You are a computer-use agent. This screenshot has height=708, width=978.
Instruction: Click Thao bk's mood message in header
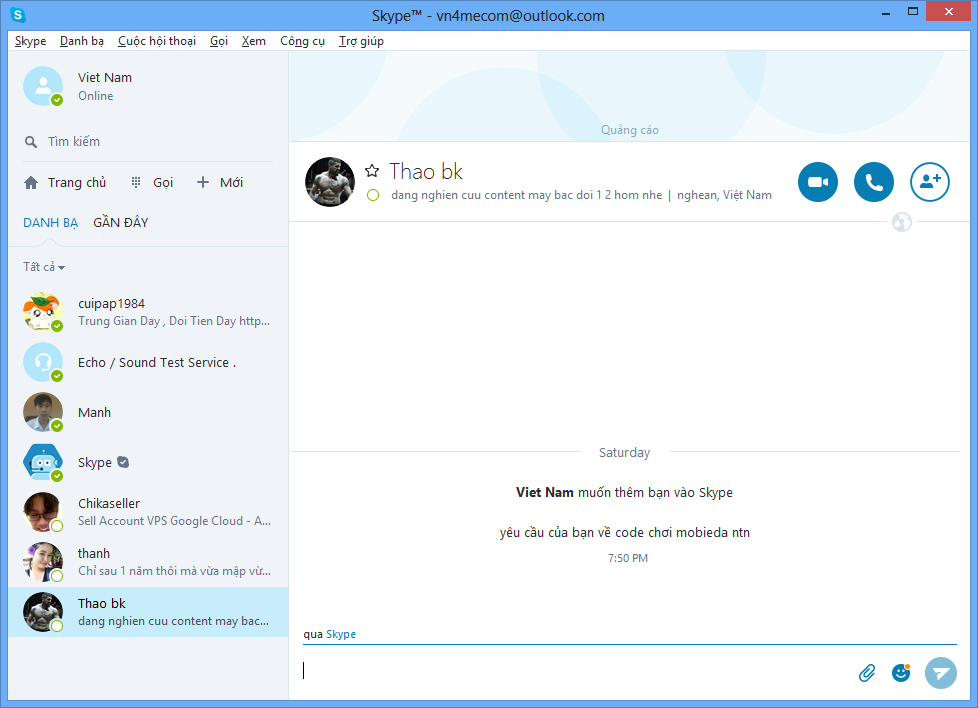[x=526, y=195]
